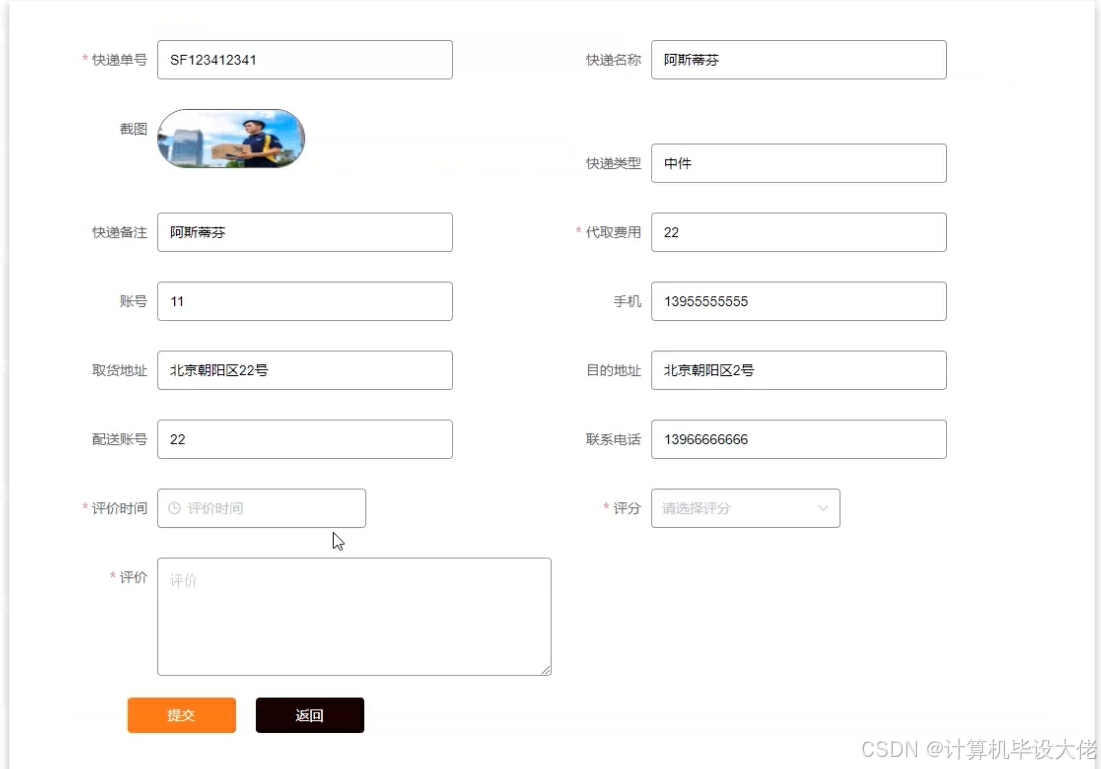The width and height of the screenshot is (1101, 769).
Task: Click the 手机 phone number field
Action: 798,301
